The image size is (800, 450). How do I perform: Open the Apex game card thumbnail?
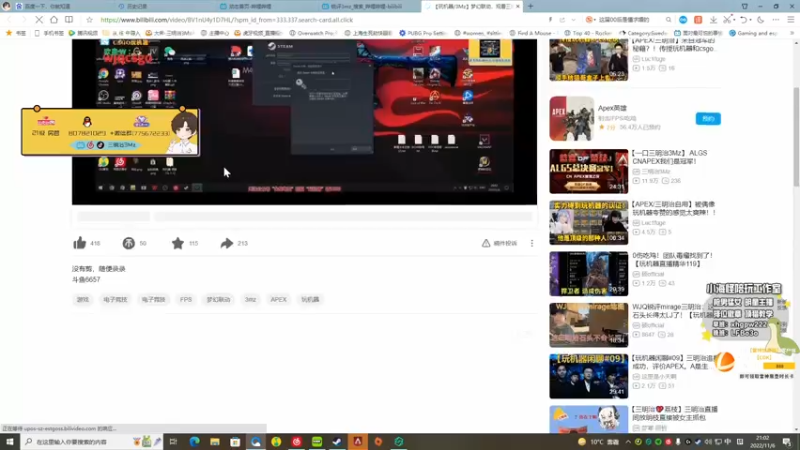click(571, 118)
